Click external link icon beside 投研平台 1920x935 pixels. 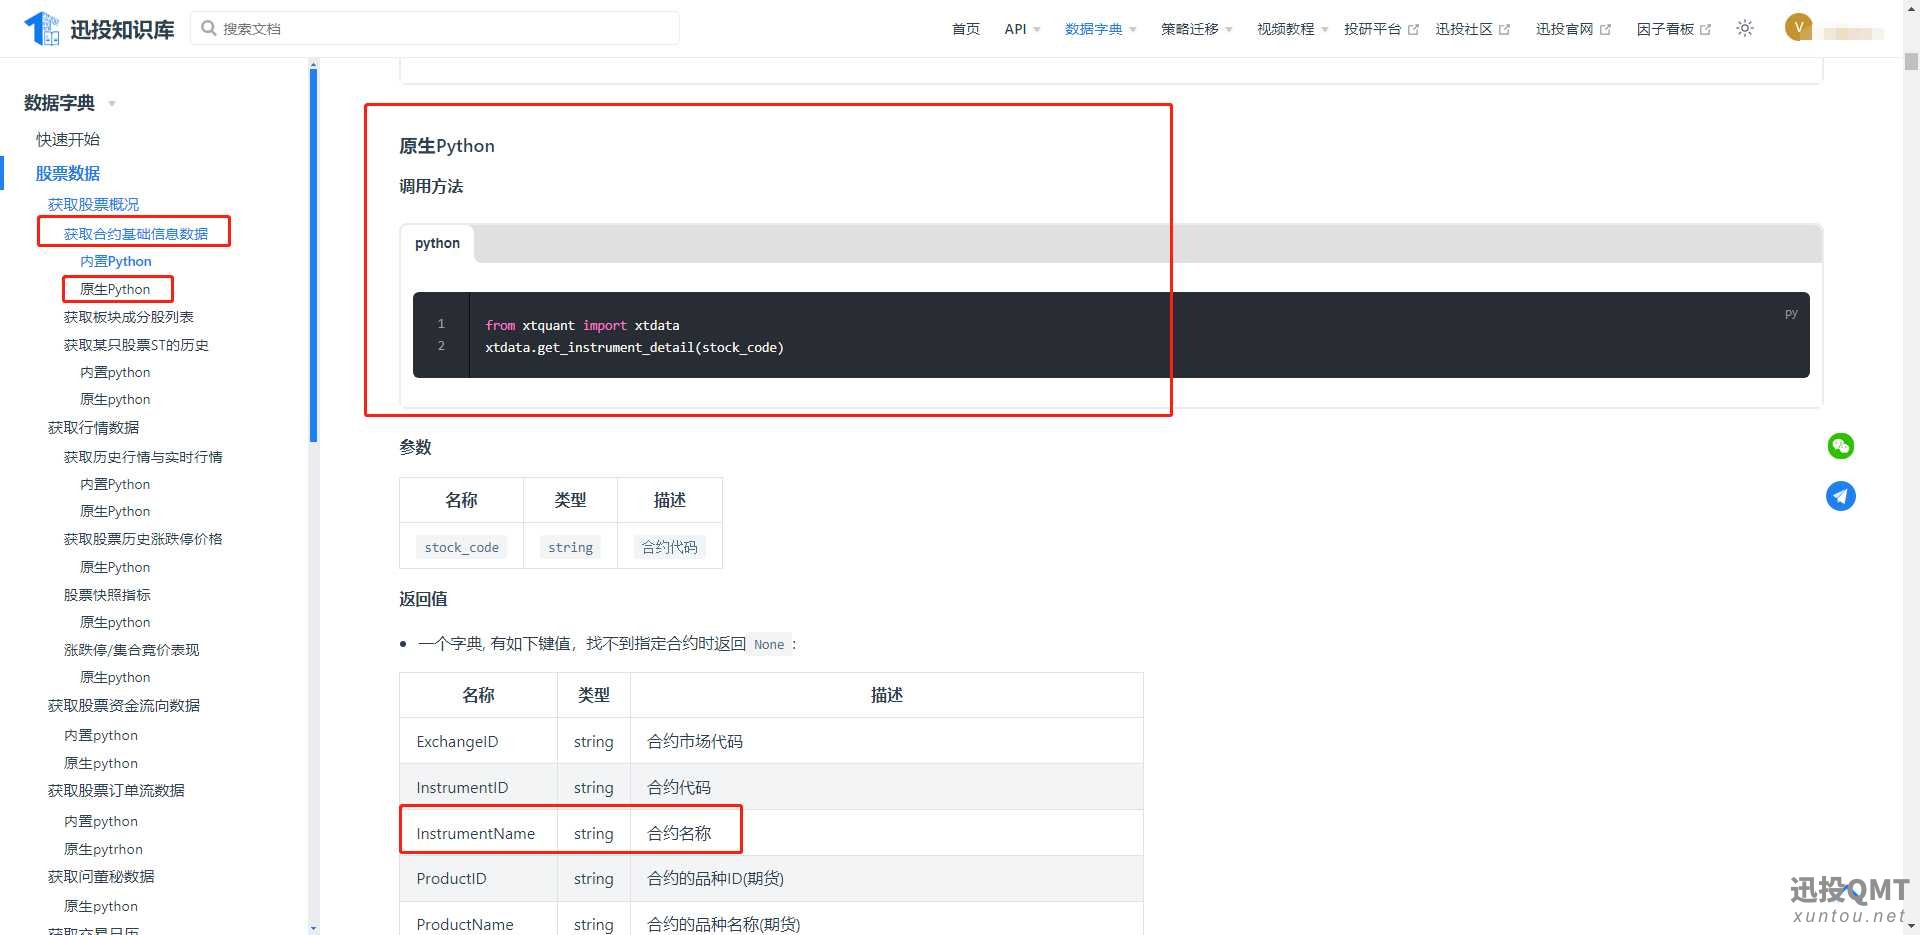[1413, 29]
